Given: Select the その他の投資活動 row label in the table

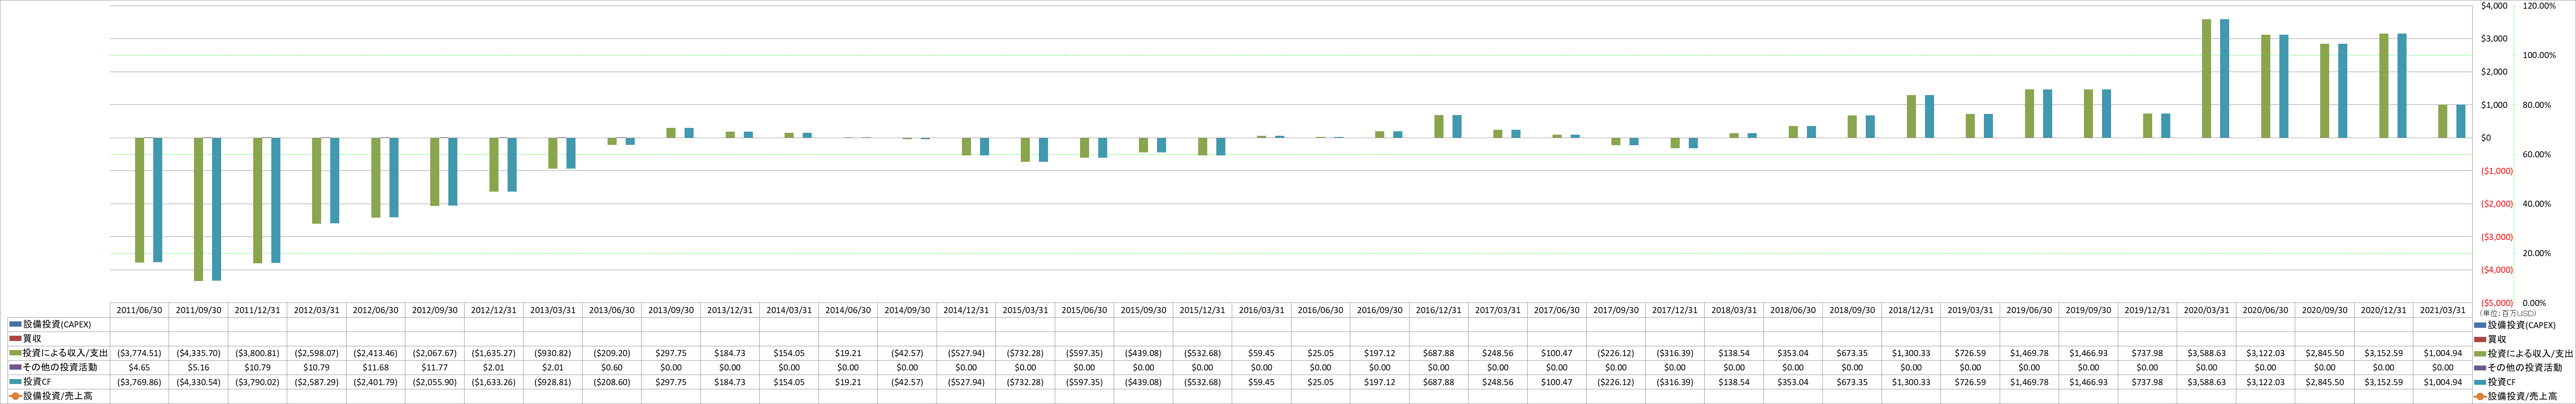Looking at the screenshot, I should pyautogui.click(x=60, y=367).
